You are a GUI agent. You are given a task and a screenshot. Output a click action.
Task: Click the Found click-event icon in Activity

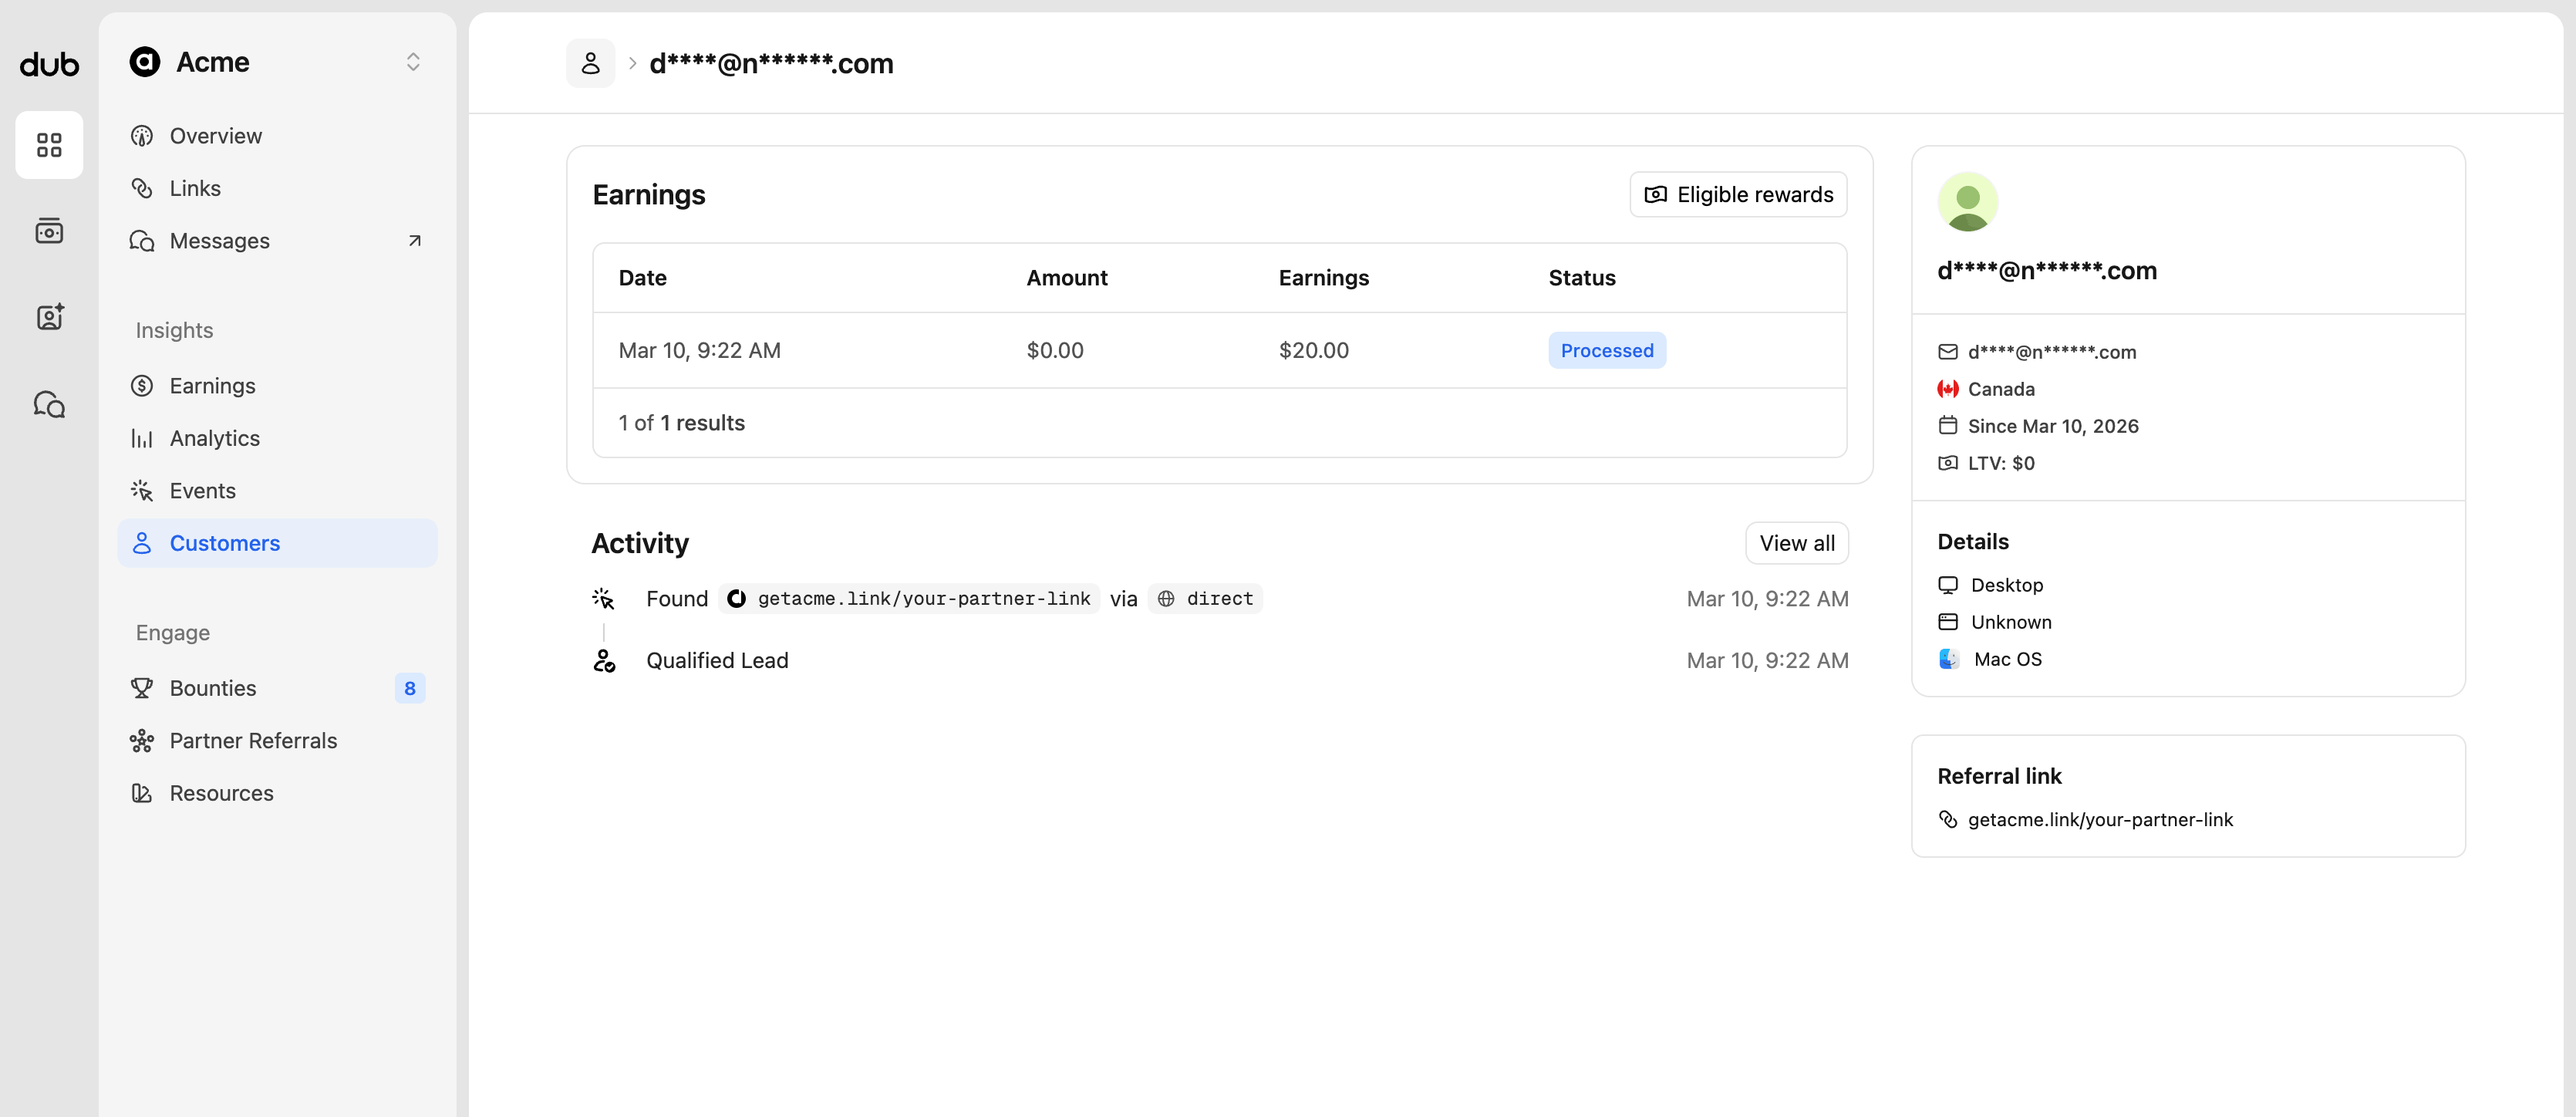[603, 598]
